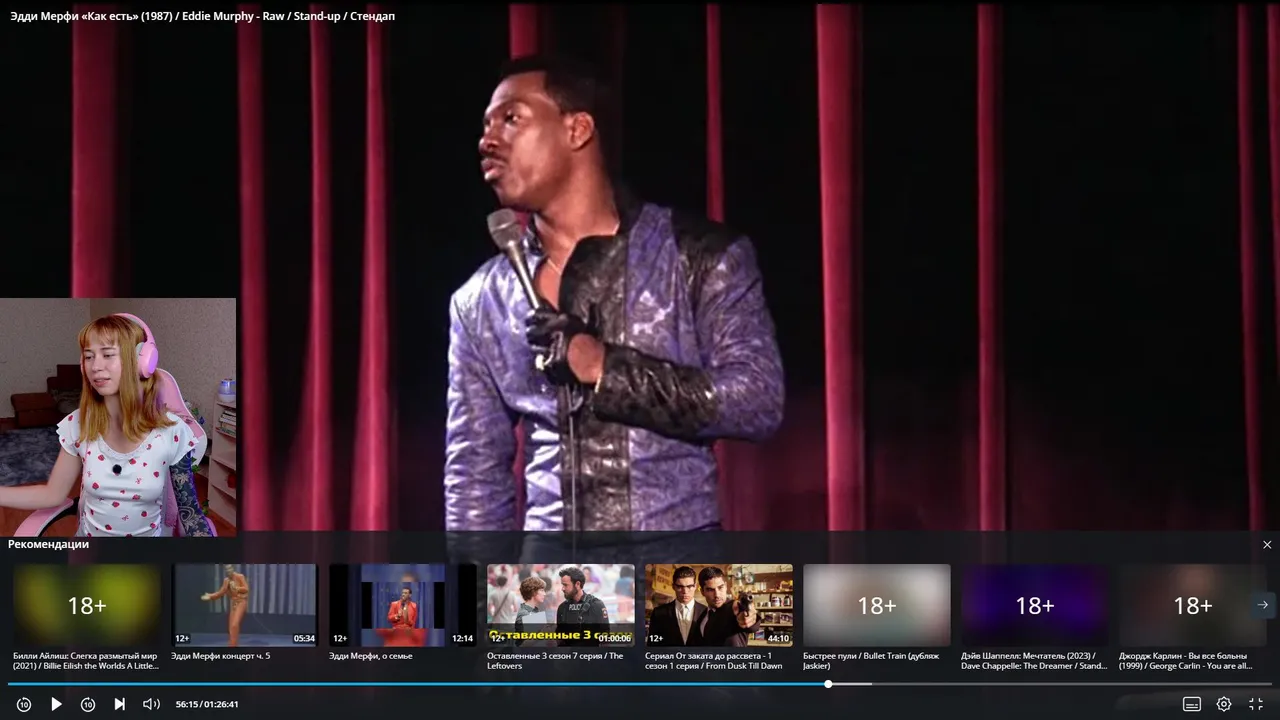
Task: Click the Рекомендации heading
Action: [48, 544]
